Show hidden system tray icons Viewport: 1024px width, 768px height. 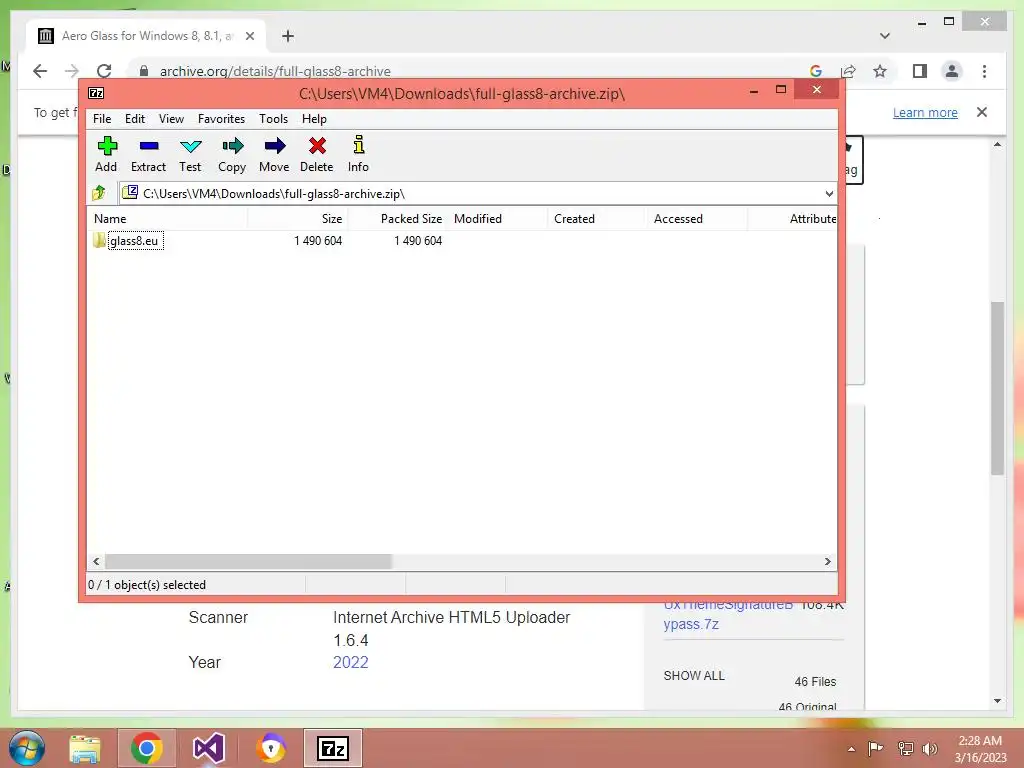click(851, 749)
